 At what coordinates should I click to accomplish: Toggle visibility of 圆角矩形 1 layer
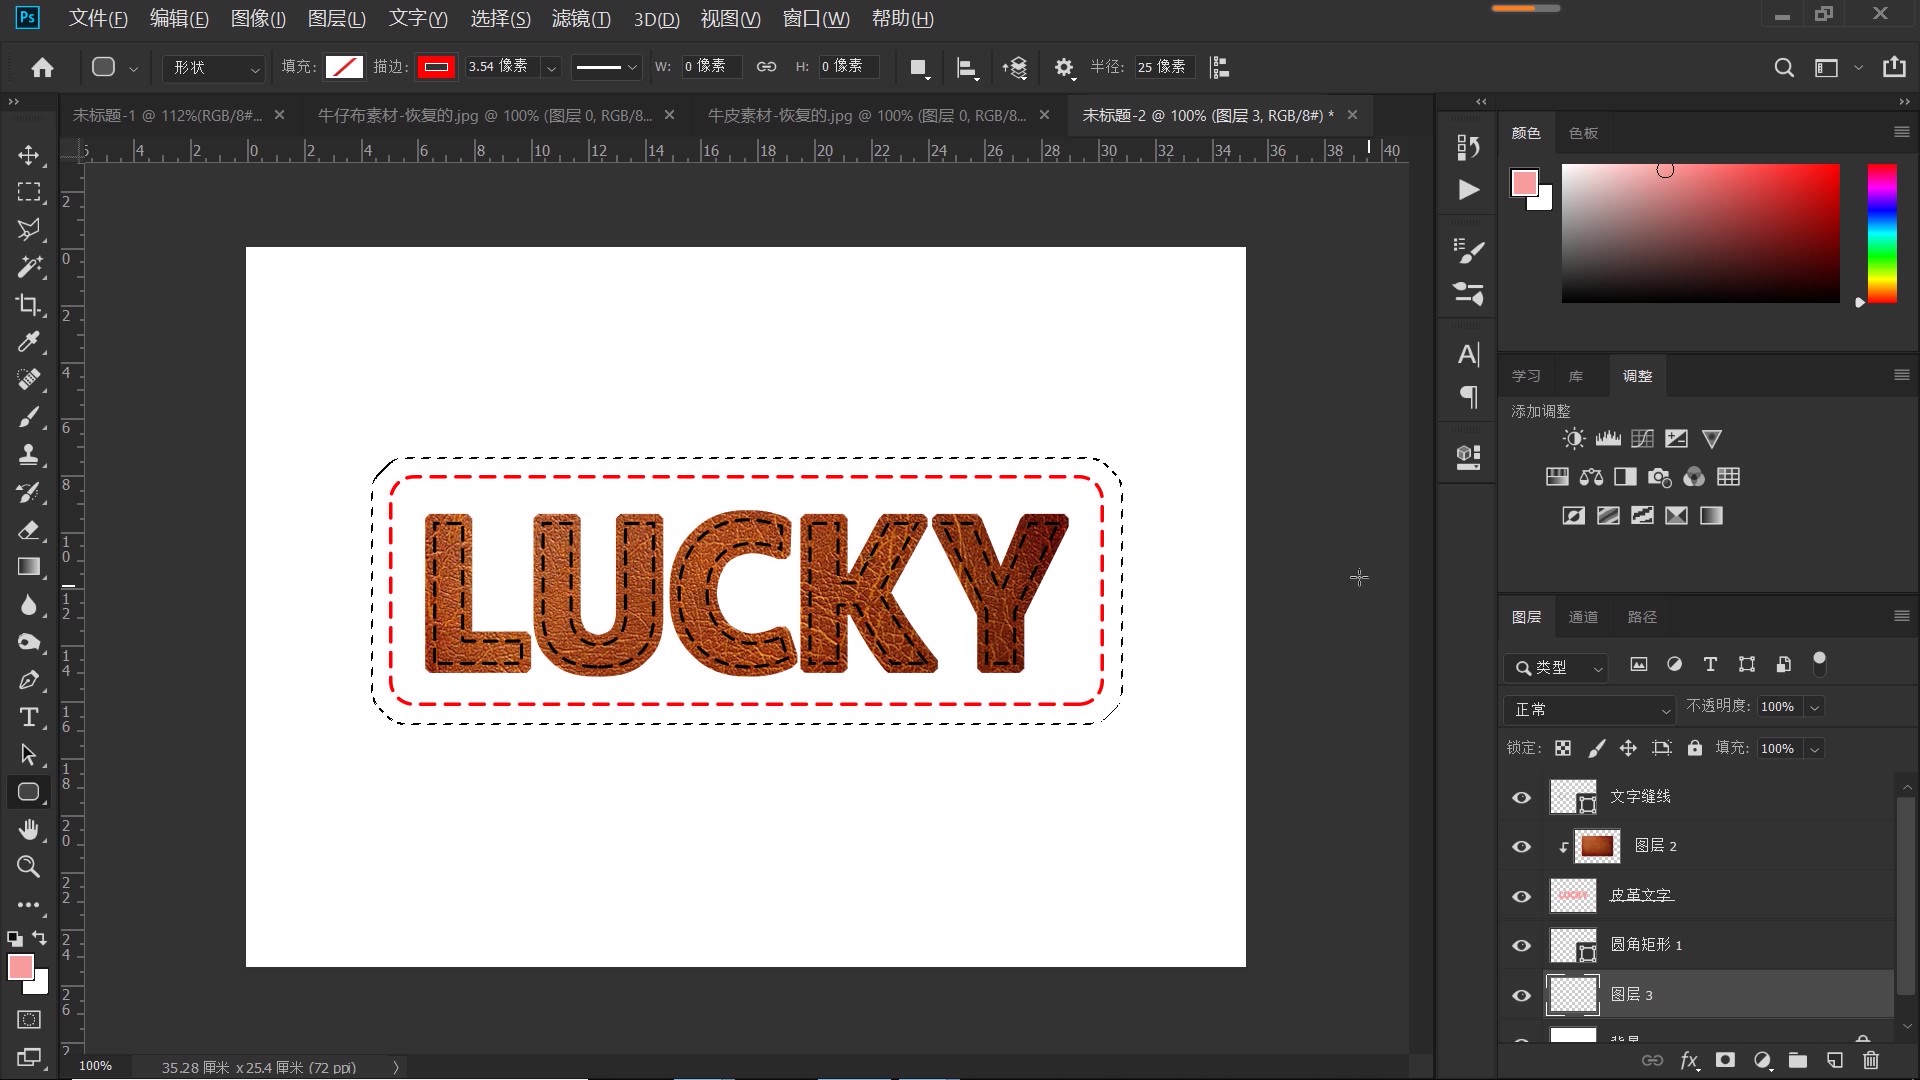pyautogui.click(x=1522, y=945)
